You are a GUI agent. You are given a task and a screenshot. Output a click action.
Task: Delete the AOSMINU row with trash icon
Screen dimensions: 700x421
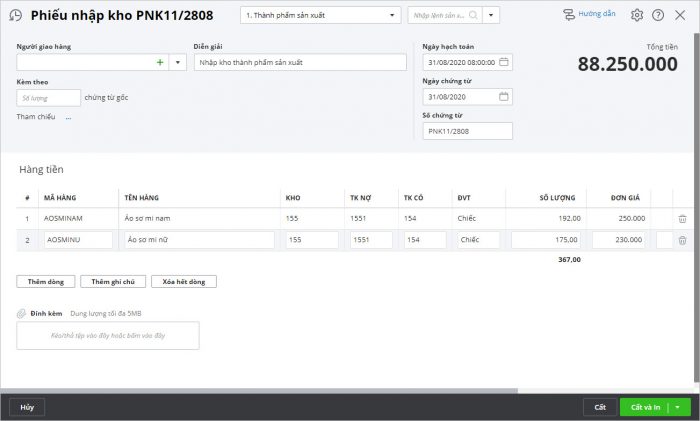point(682,240)
